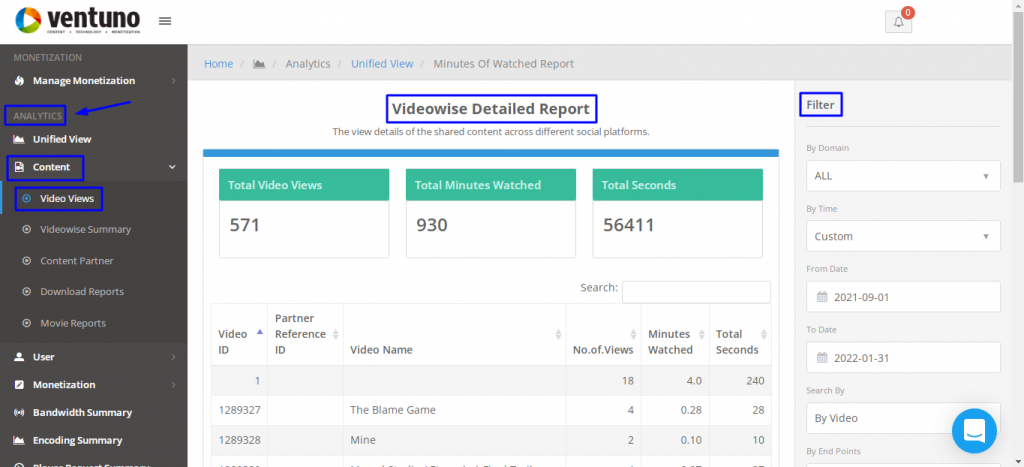Sort by Partner Reference ID column

pos(336,334)
